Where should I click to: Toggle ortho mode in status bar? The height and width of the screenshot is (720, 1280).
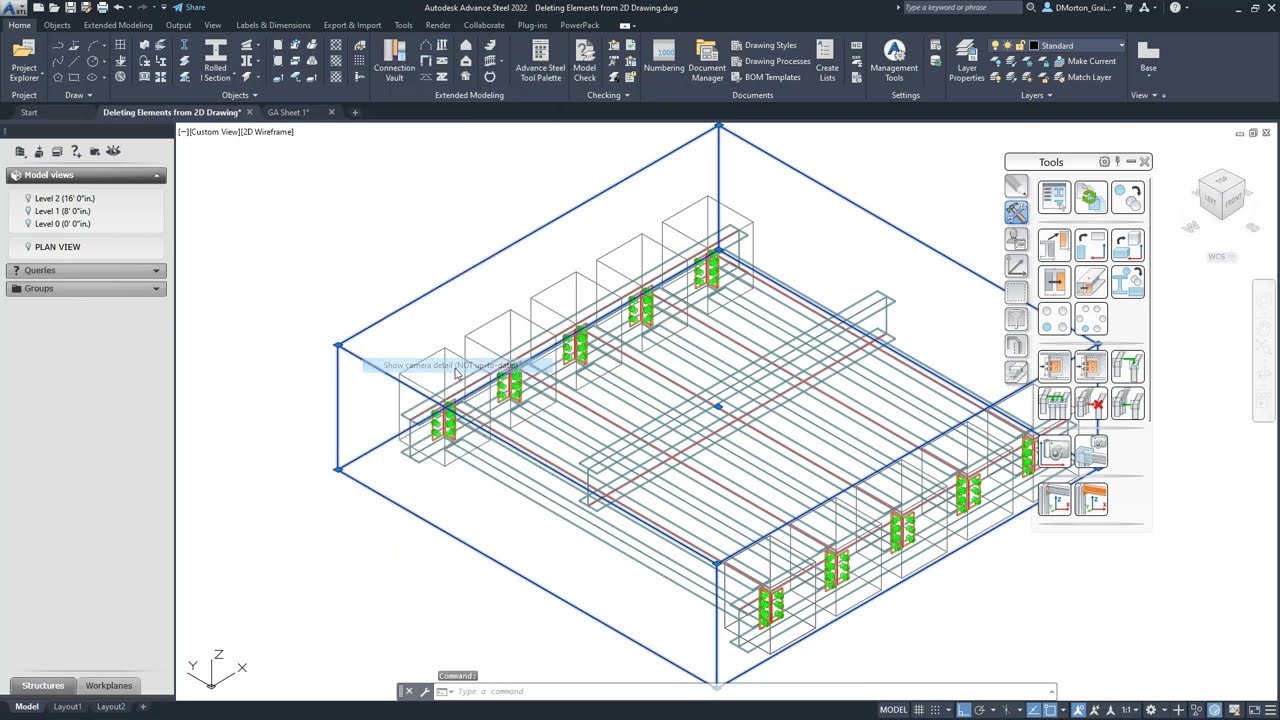coord(963,710)
